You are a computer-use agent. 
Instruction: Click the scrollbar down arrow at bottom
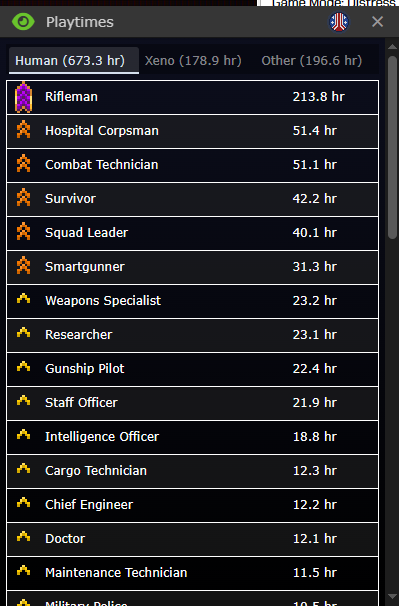click(x=392, y=597)
